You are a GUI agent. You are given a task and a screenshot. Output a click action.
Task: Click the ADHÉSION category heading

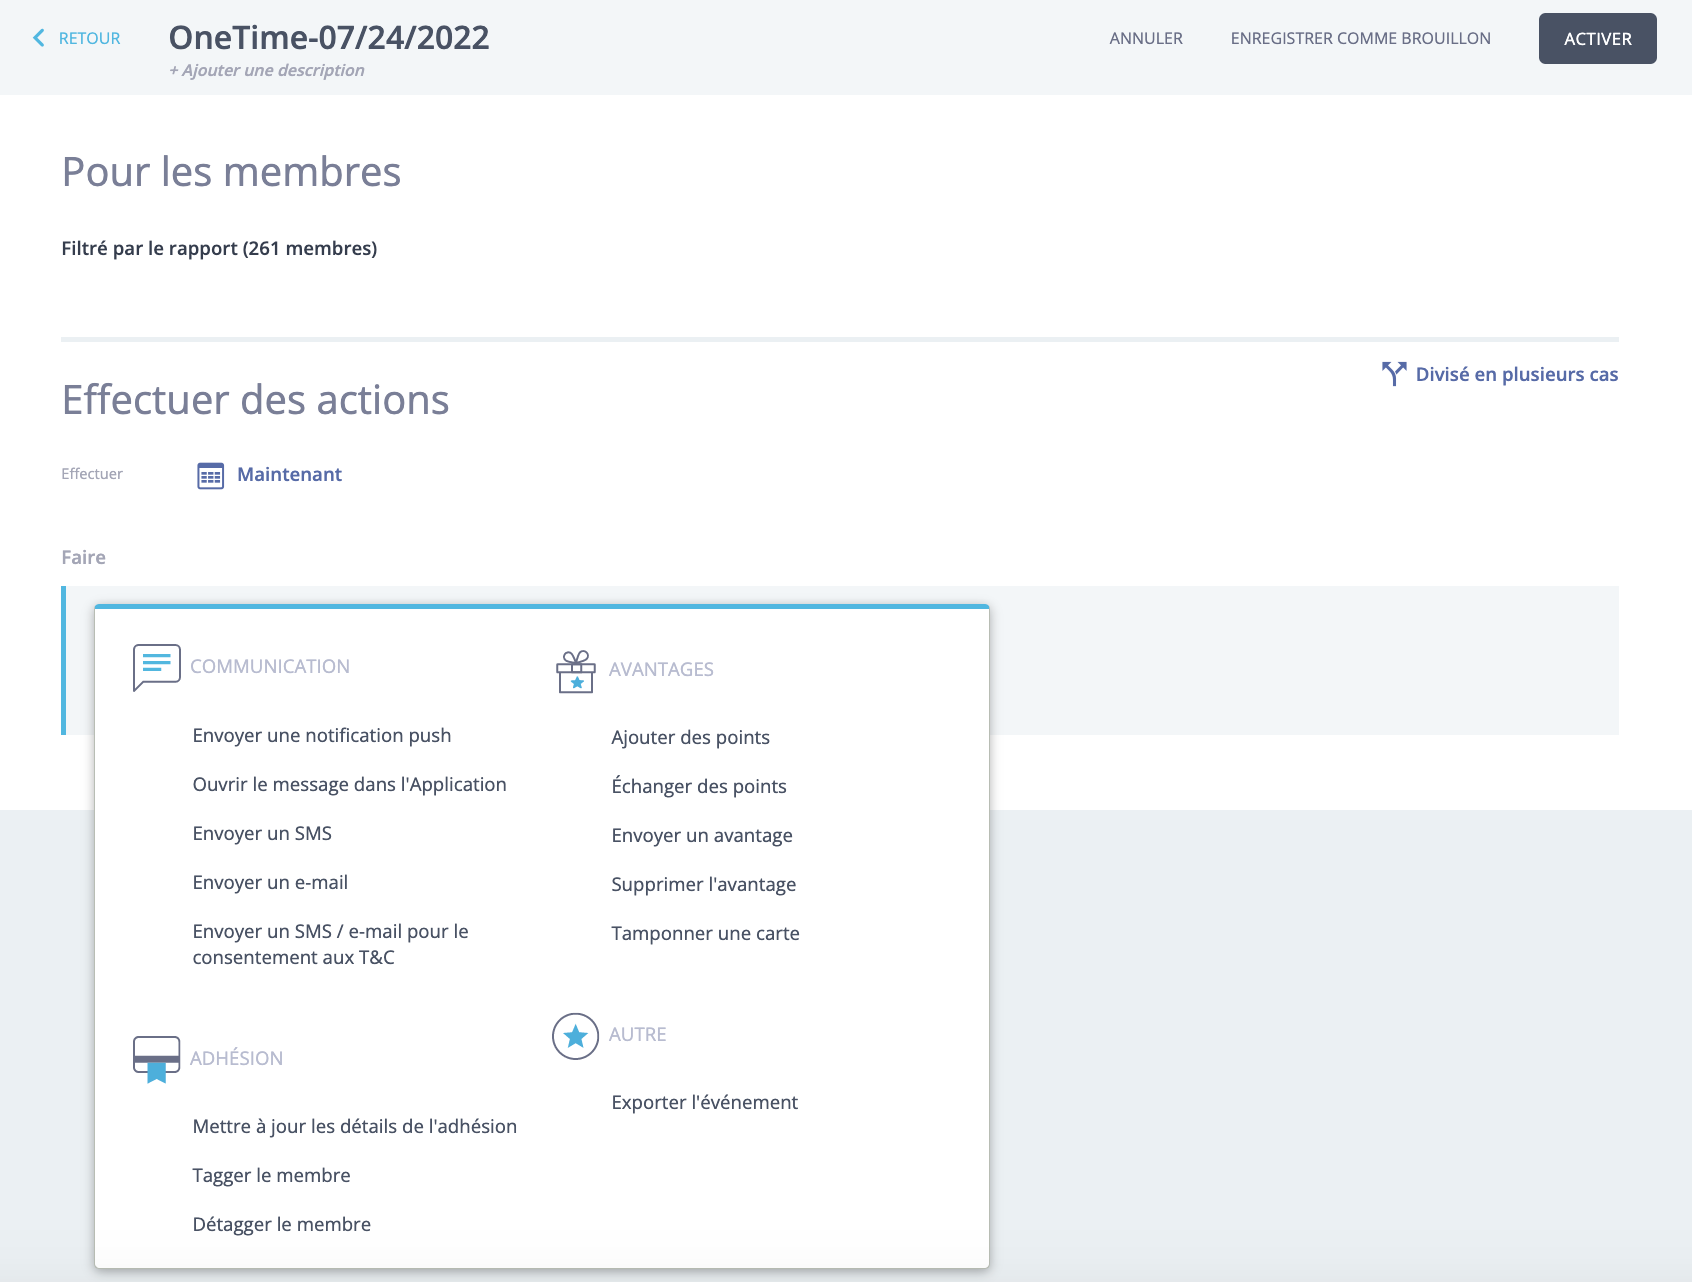[236, 1058]
